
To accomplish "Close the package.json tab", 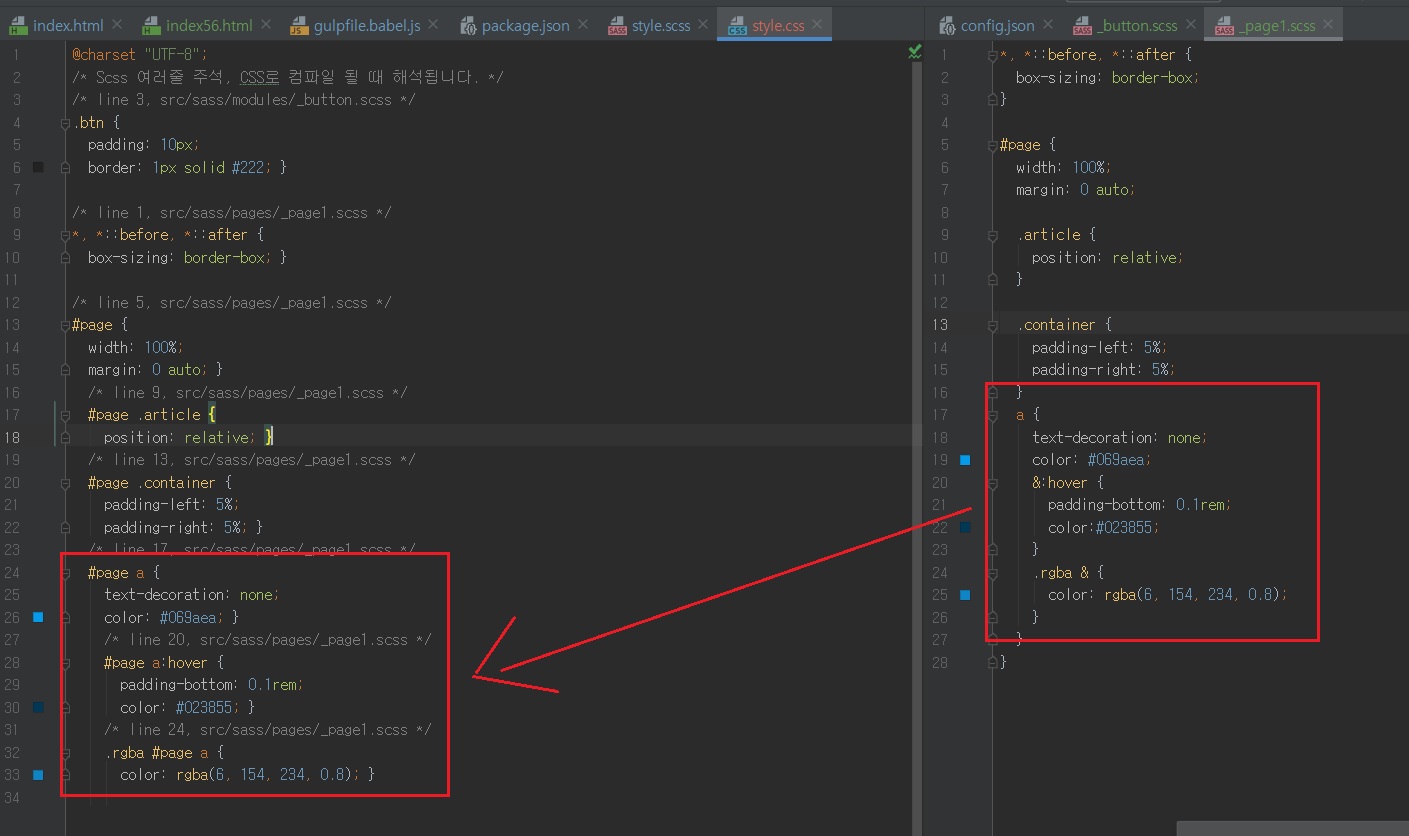I will pos(584,25).
